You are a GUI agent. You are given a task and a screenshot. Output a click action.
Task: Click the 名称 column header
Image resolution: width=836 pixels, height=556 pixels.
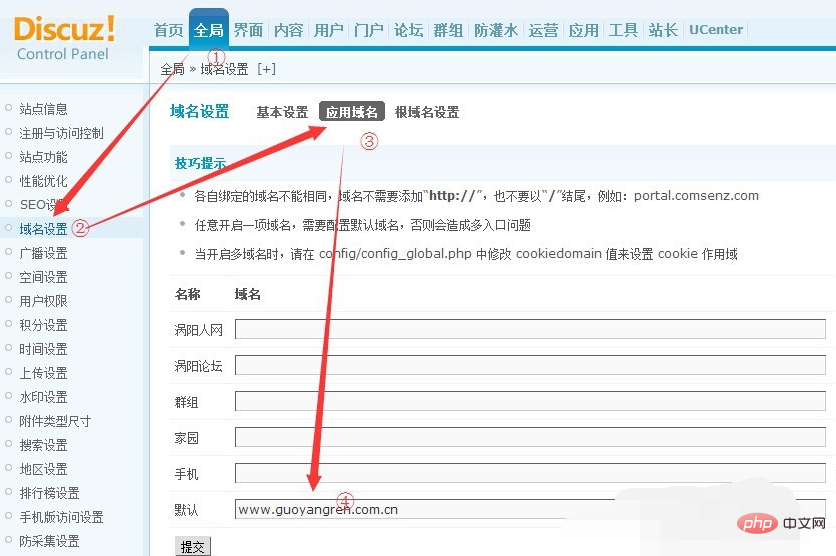[188, 294]
